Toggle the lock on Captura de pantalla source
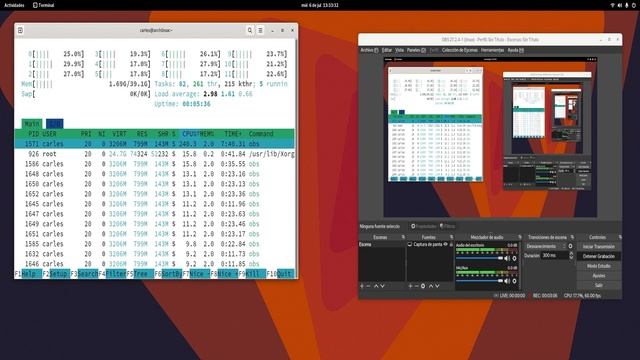This screenshot has height=360, width=640. (x=451, y=244)
